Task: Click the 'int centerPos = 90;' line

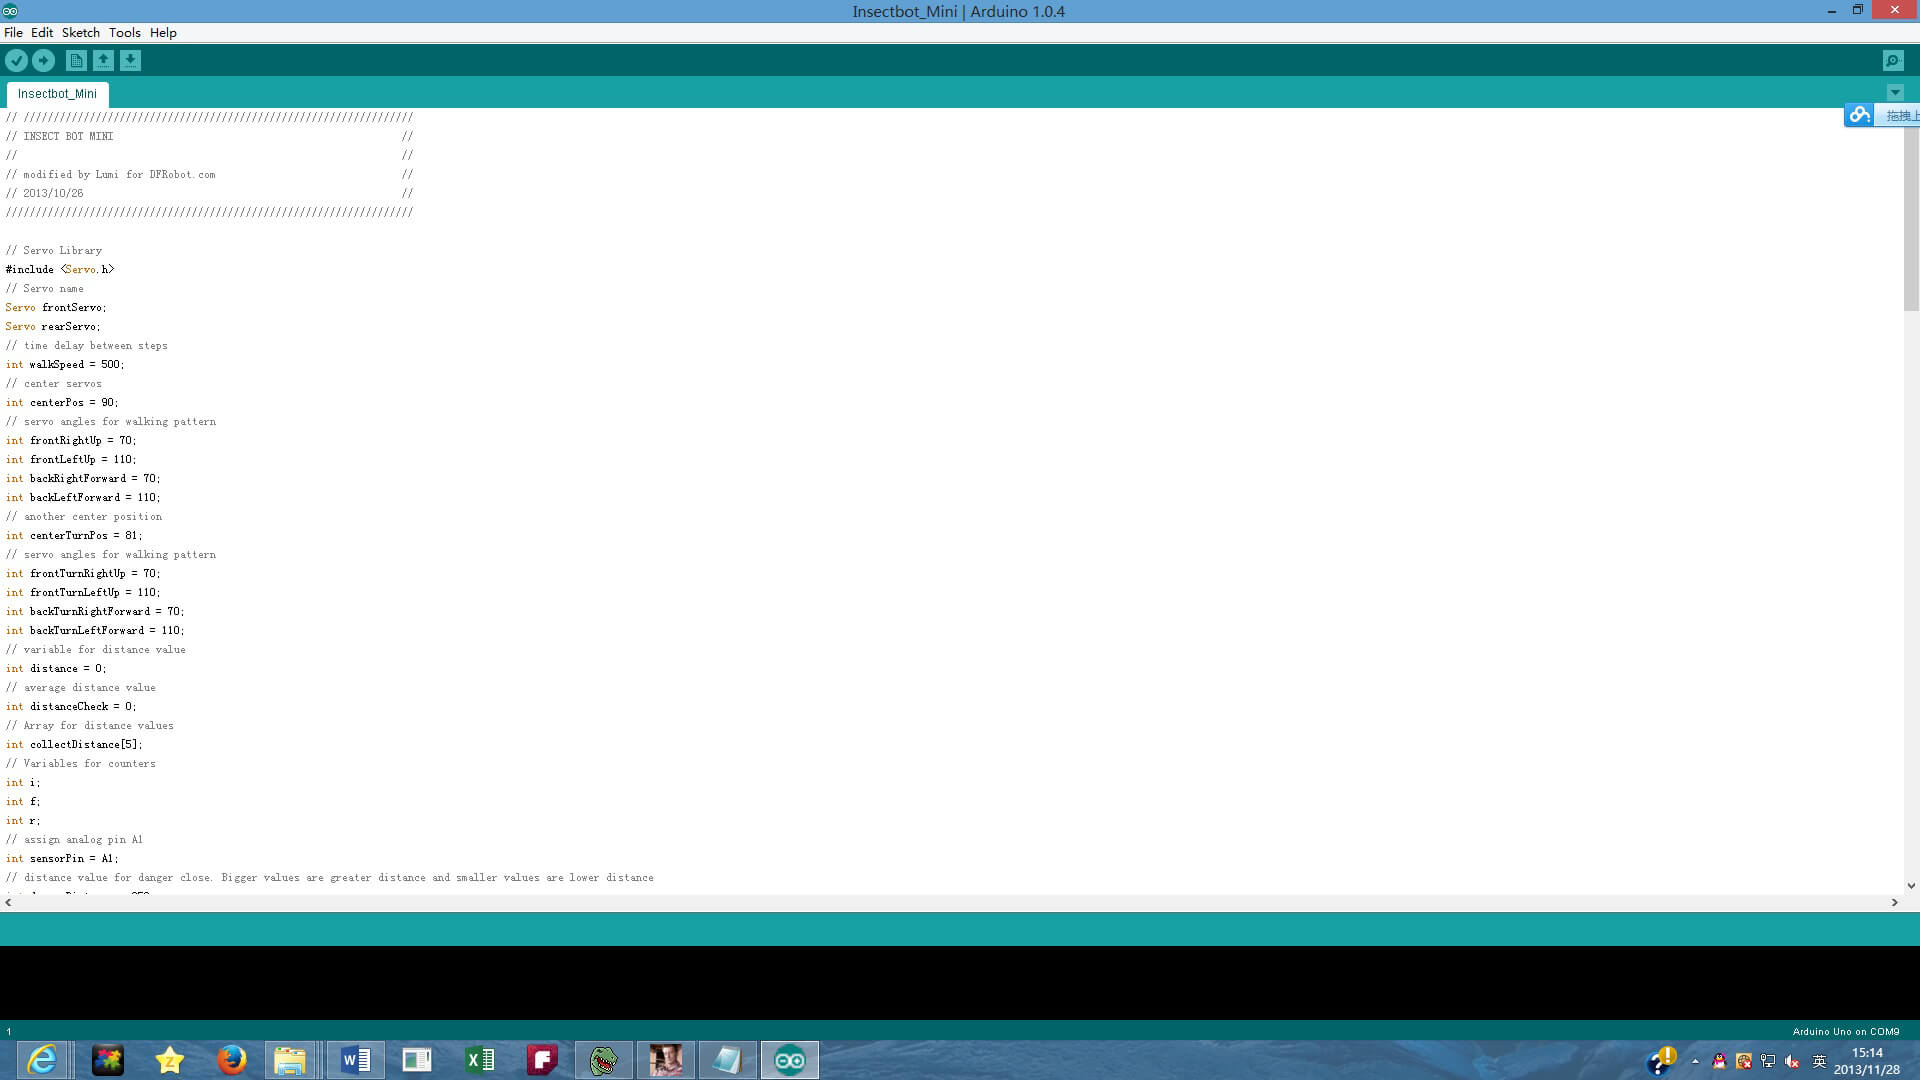Action: pyautogui.click(x=62, y=403)
